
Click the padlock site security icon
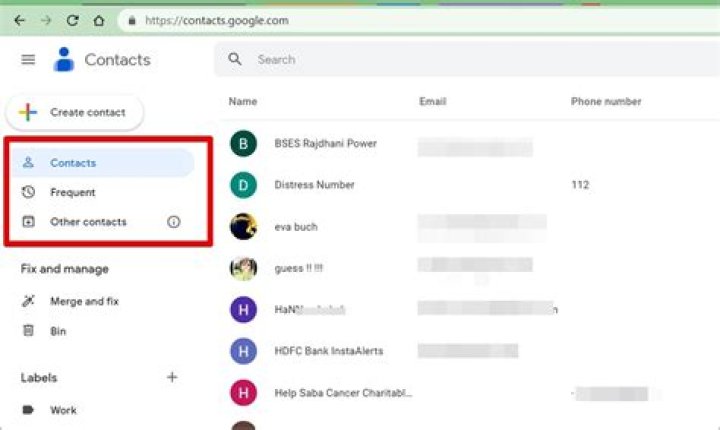(x=132, y=21)
